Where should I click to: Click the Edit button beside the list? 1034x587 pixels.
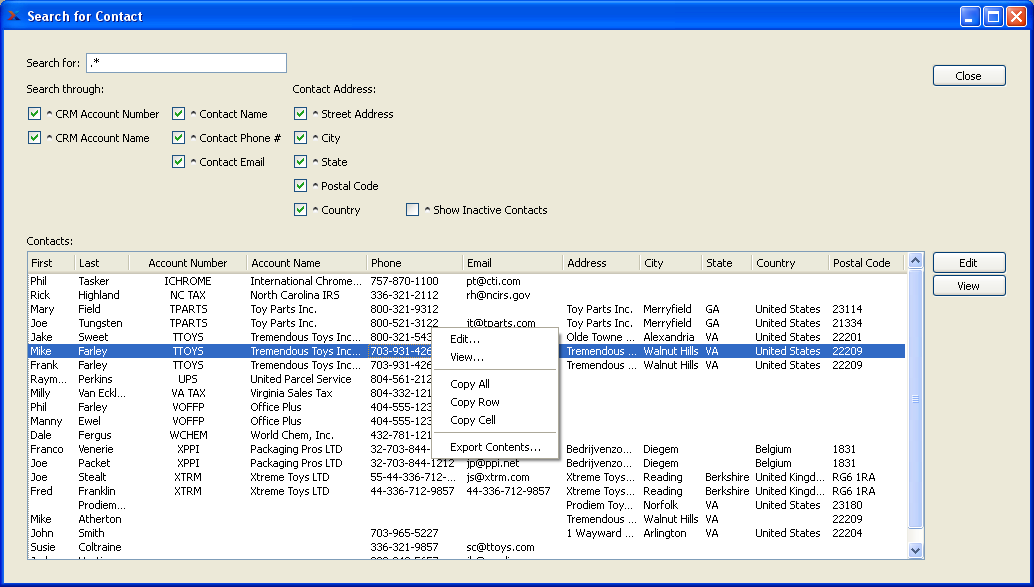pyautogui.click(x=968, y=263)
